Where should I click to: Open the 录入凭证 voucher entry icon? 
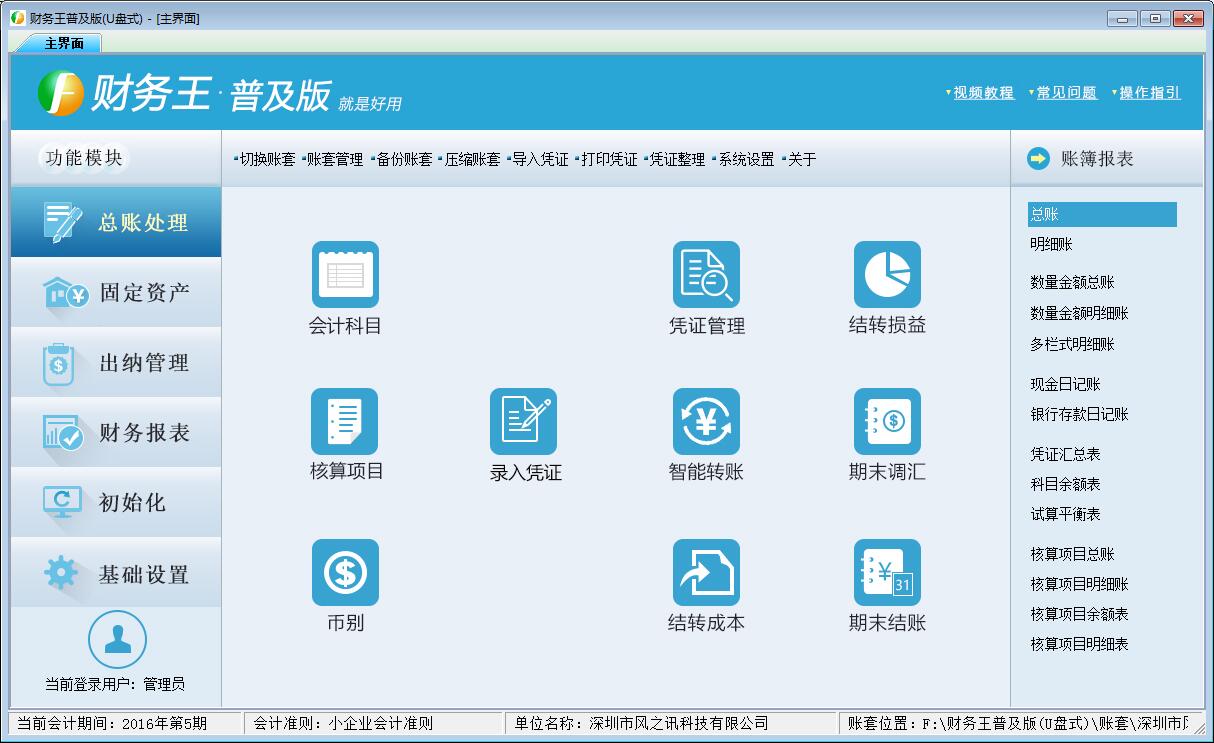click(x=523, y=421)
